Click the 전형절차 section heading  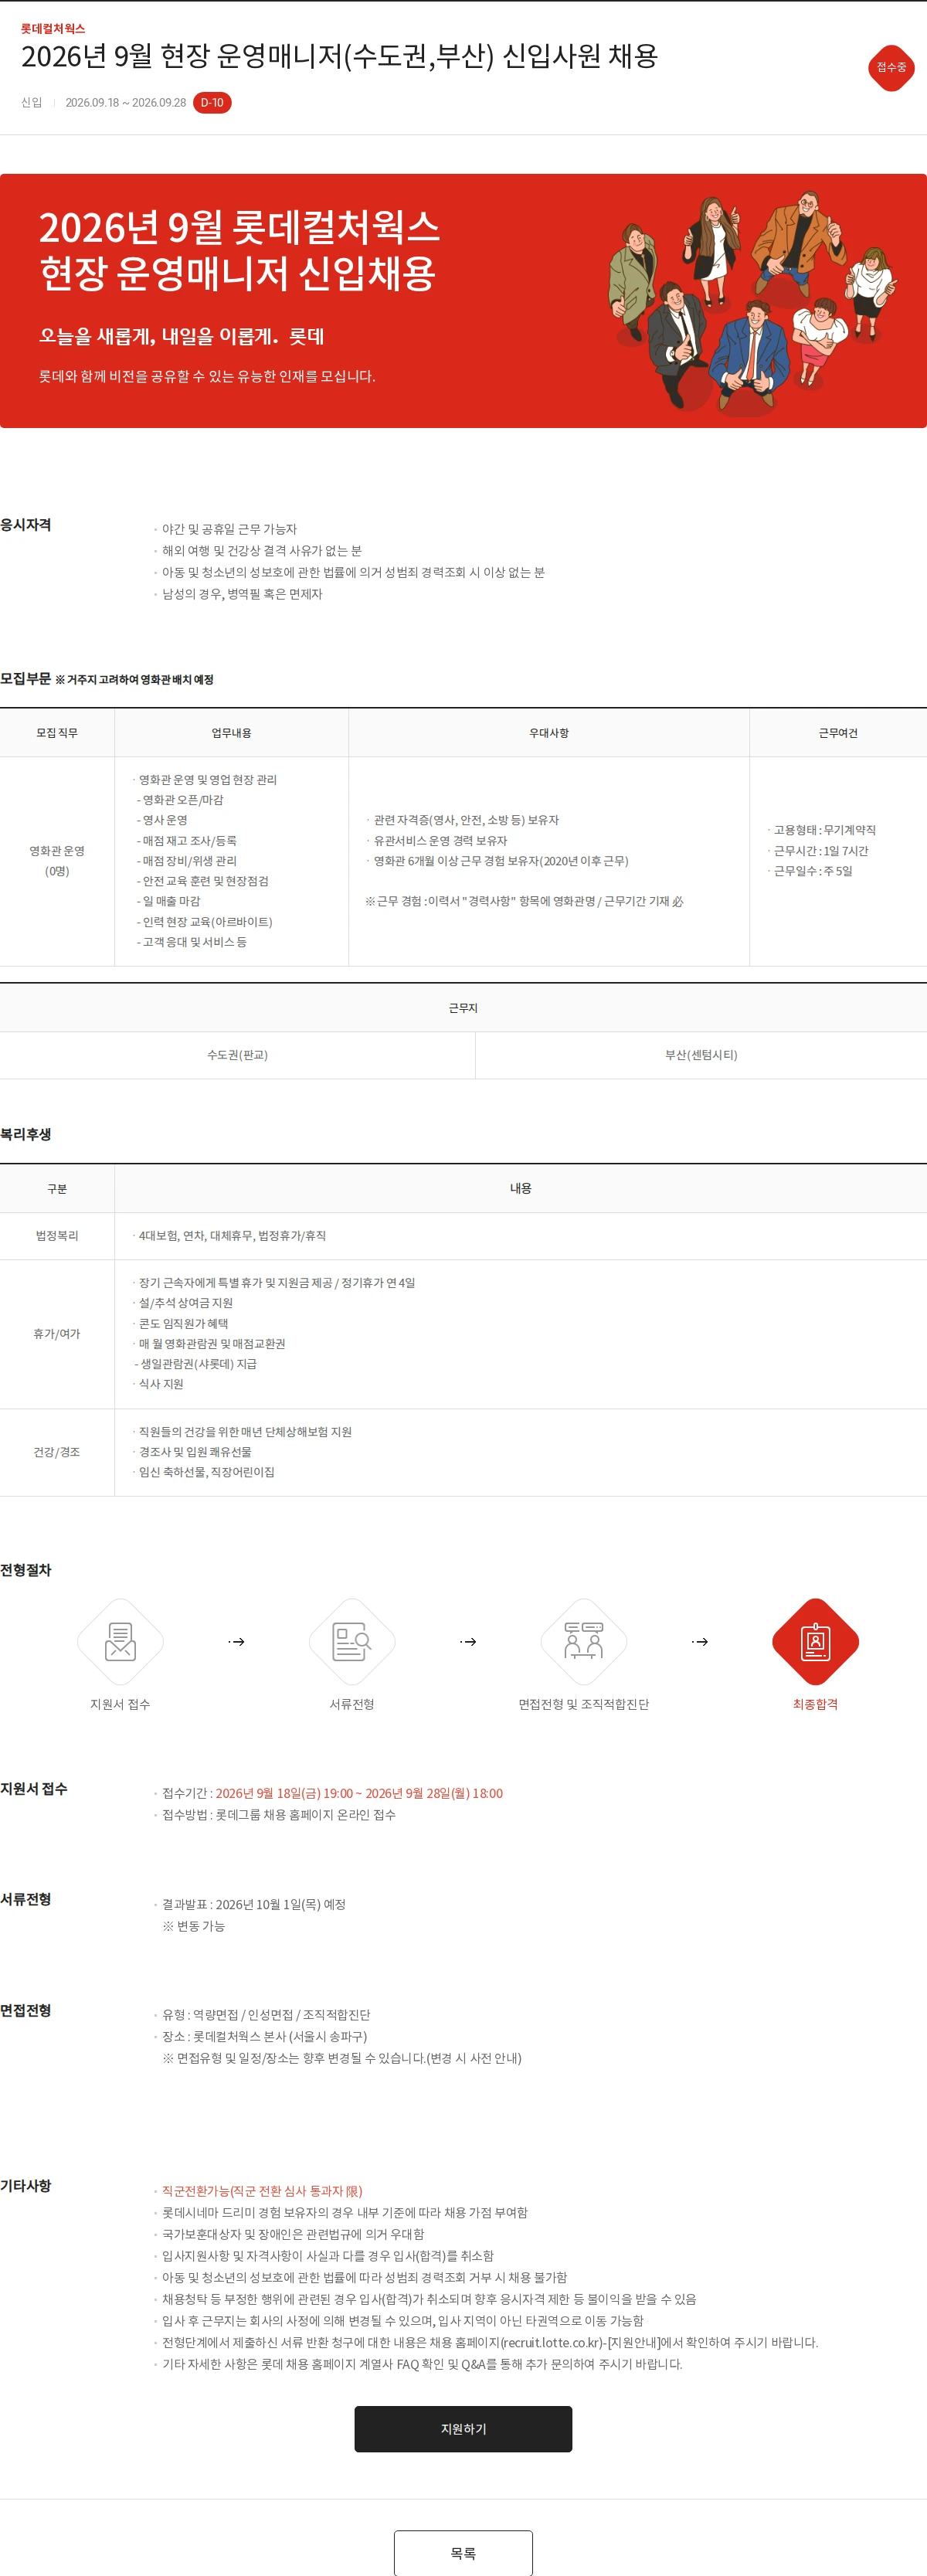pos(26,1570)
